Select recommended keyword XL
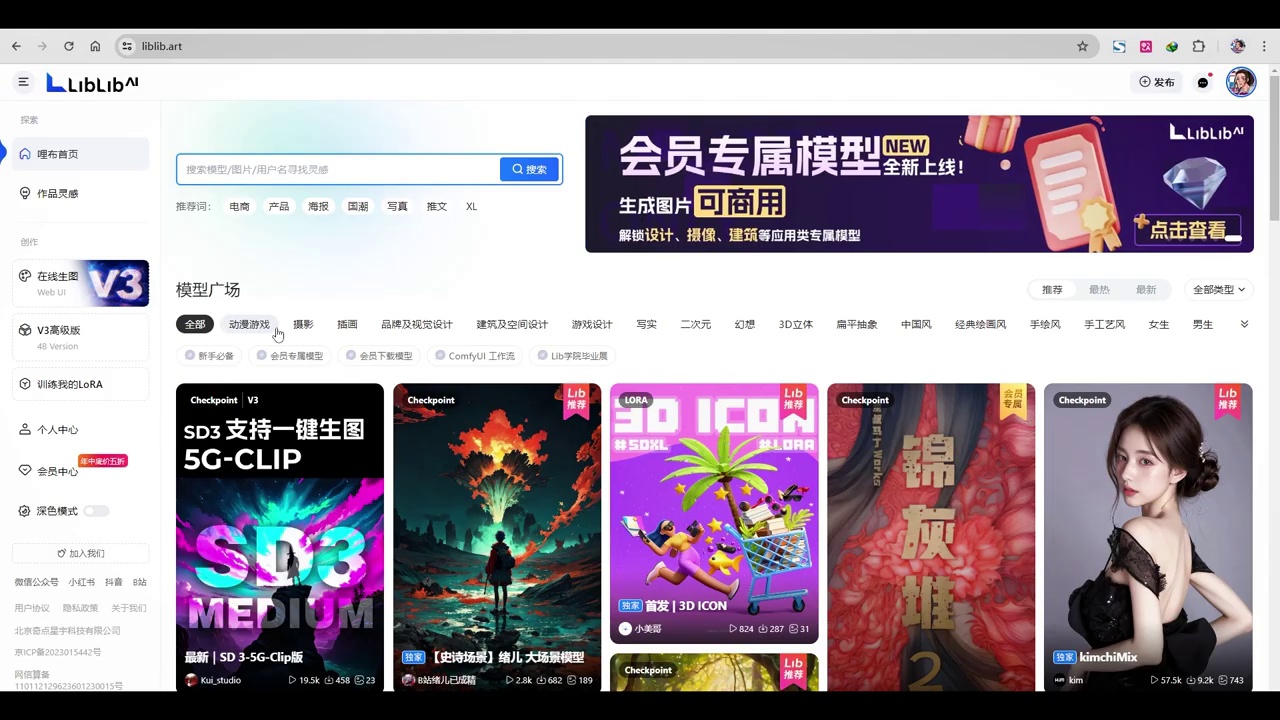 tap(471, 206)
